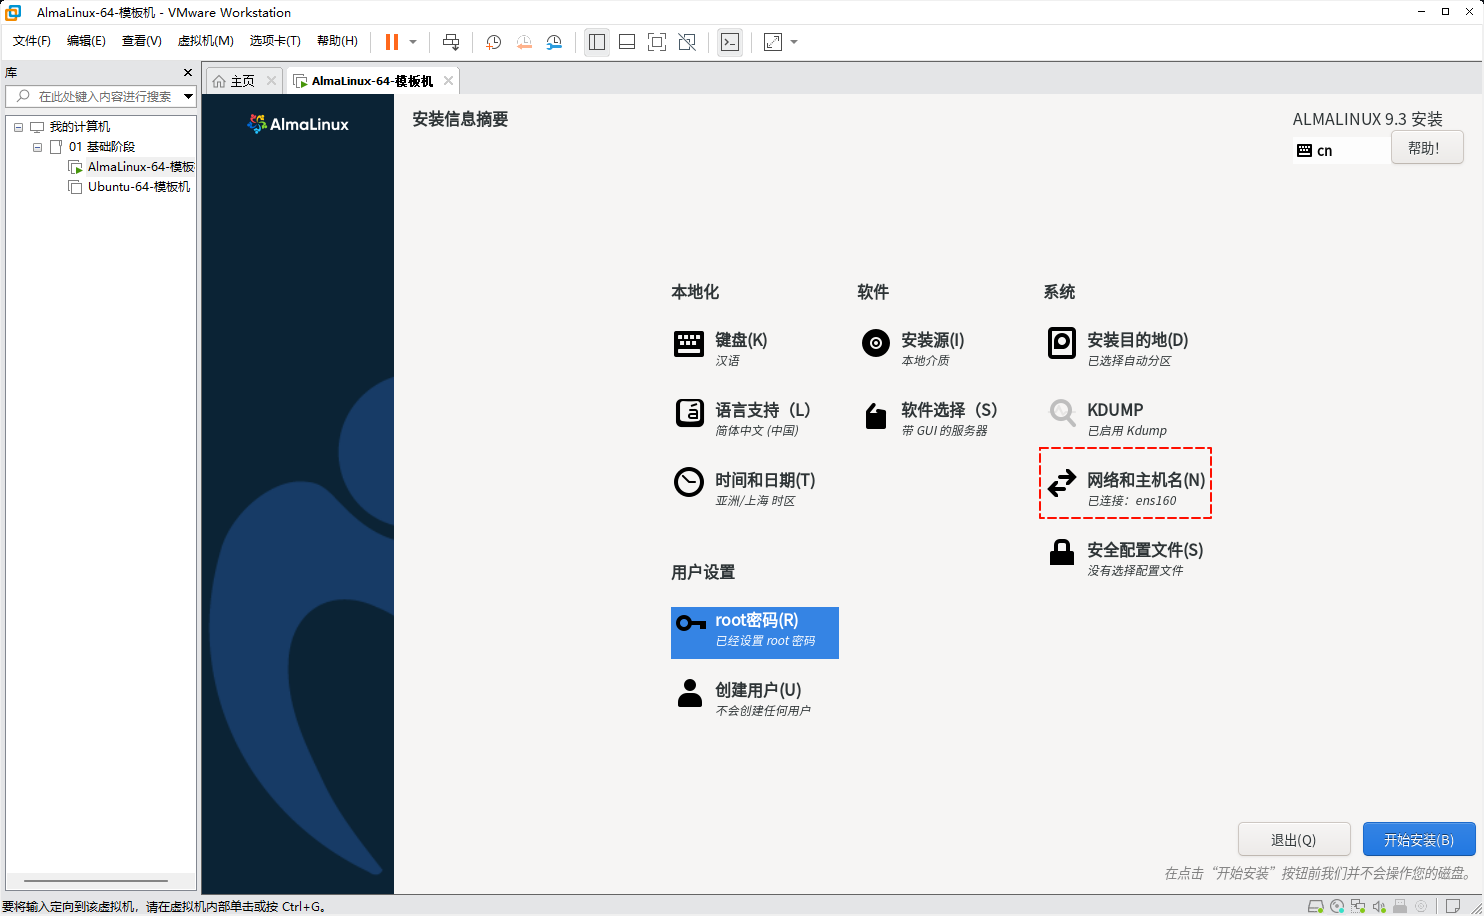This screenshot has width=1484, height=916.
Task: Open 安装目的地 to configure partitioning
Action: [1135, 340]
